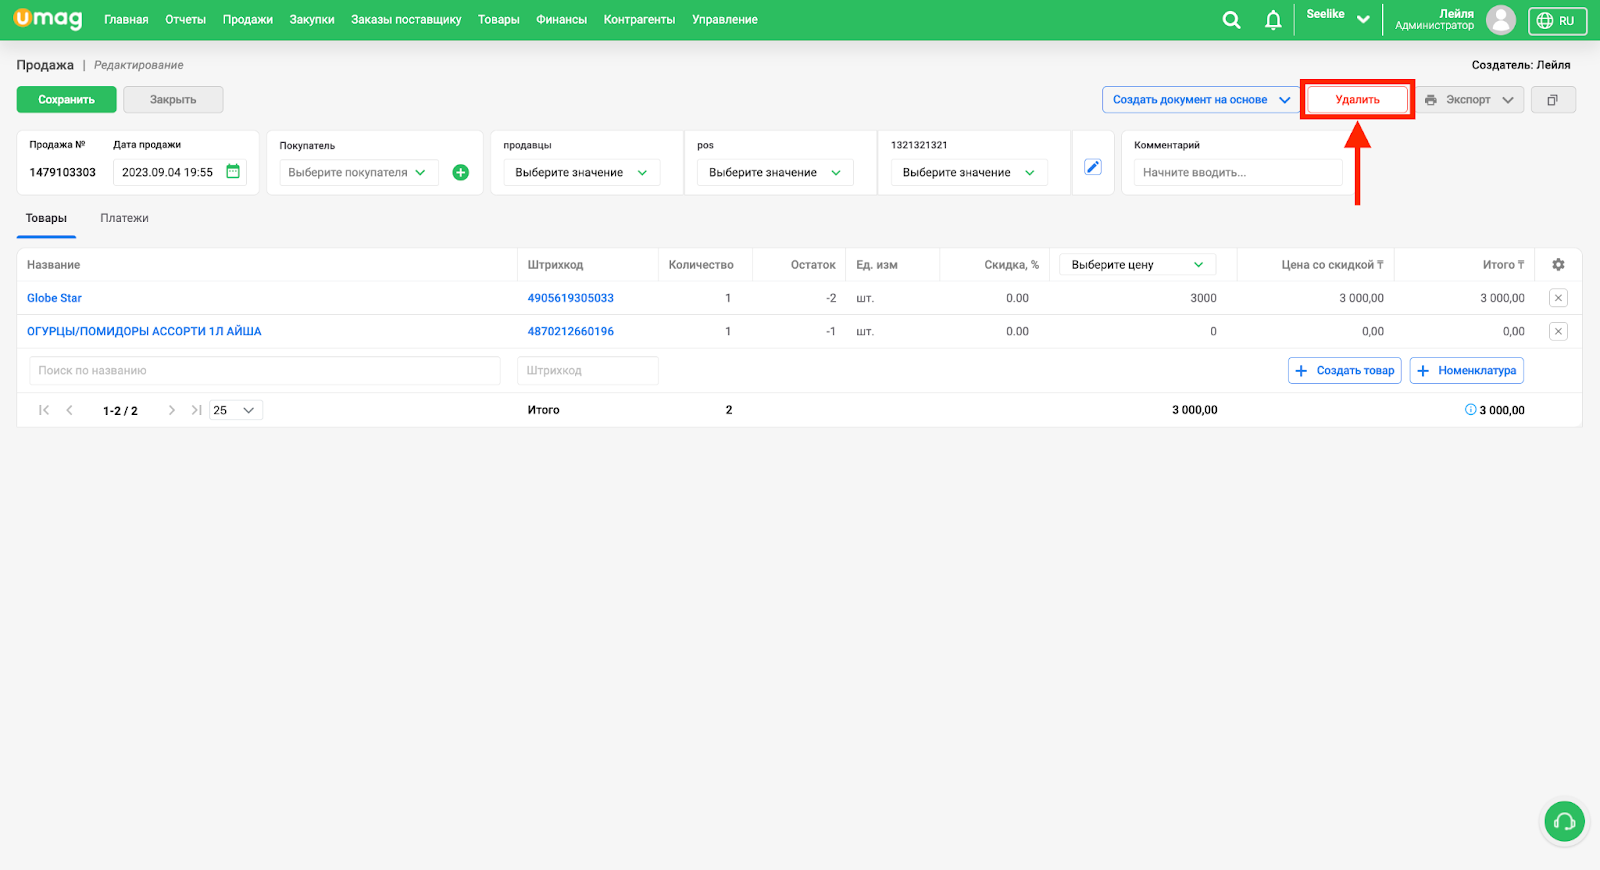
Task: Click the user avatar icon
Action: [x=1500, y=19]
